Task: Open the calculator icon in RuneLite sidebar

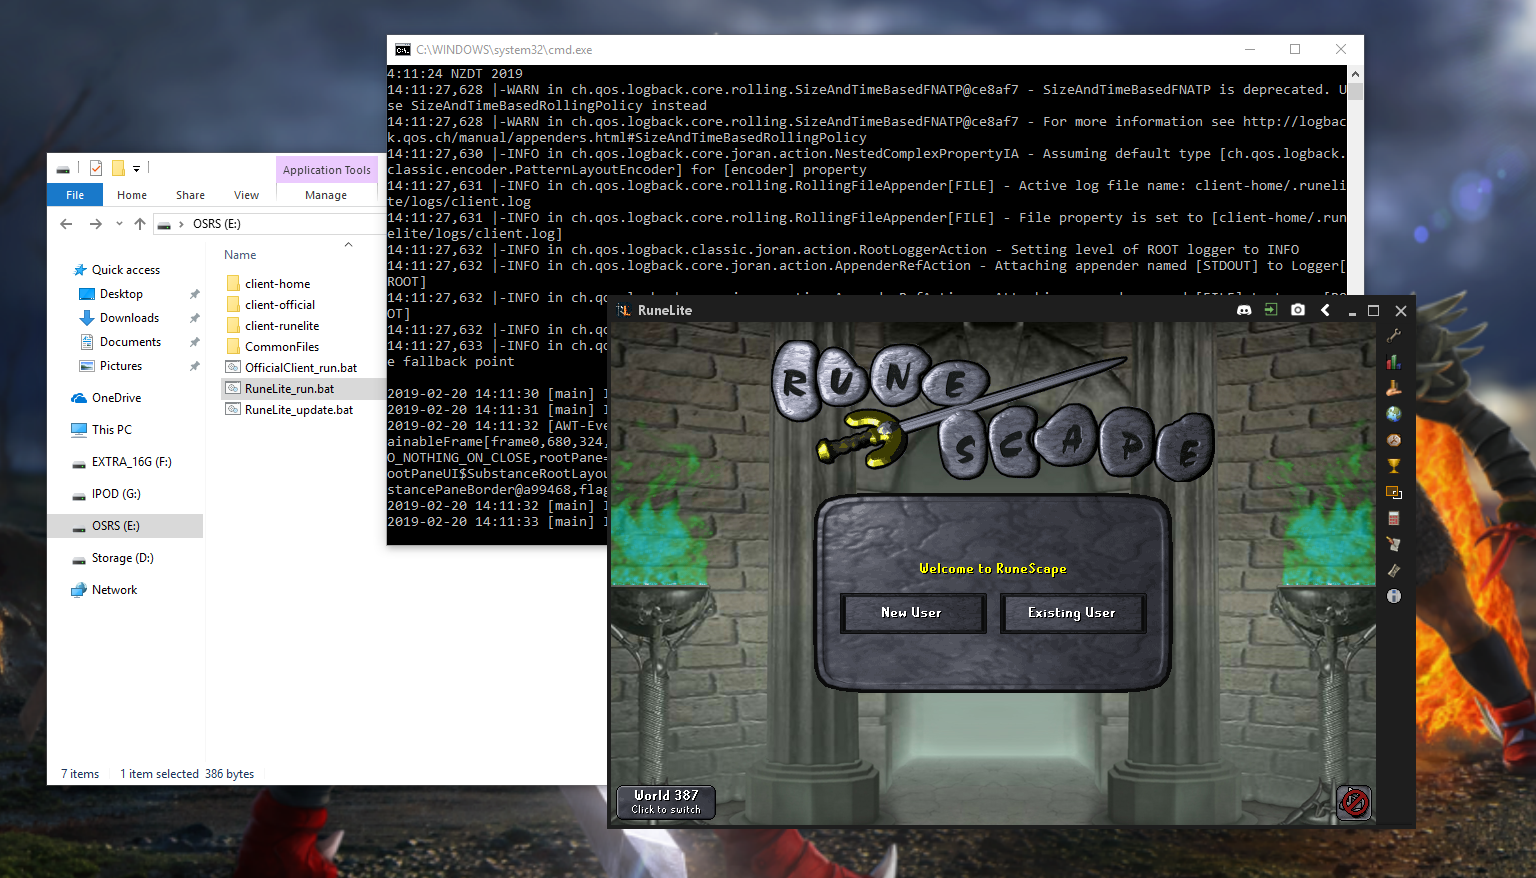Action: coord(1393,518)
